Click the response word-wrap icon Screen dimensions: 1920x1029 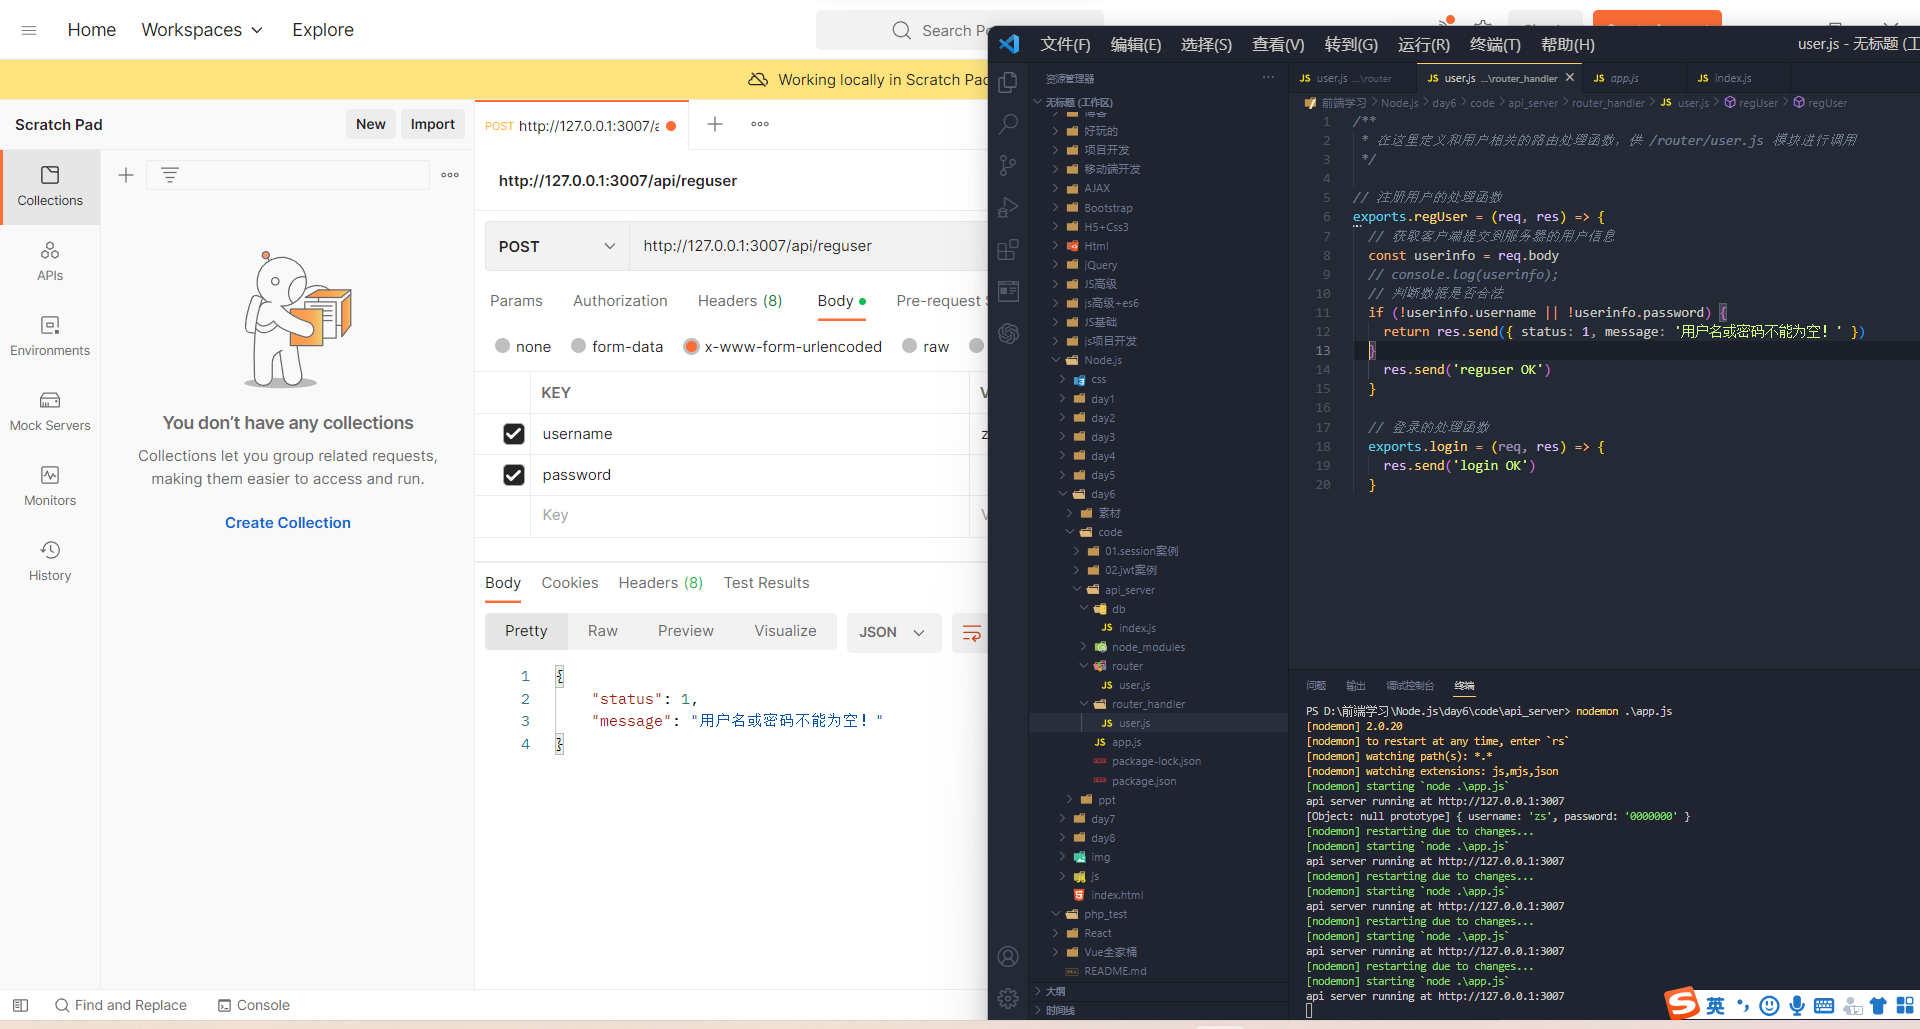click(971, 632)
